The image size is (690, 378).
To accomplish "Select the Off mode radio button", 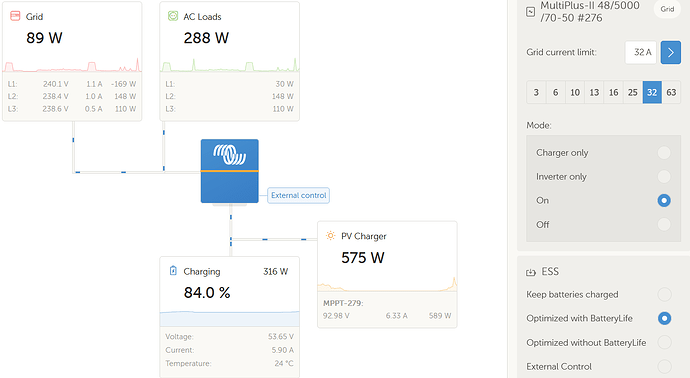I will pos(664,224).
